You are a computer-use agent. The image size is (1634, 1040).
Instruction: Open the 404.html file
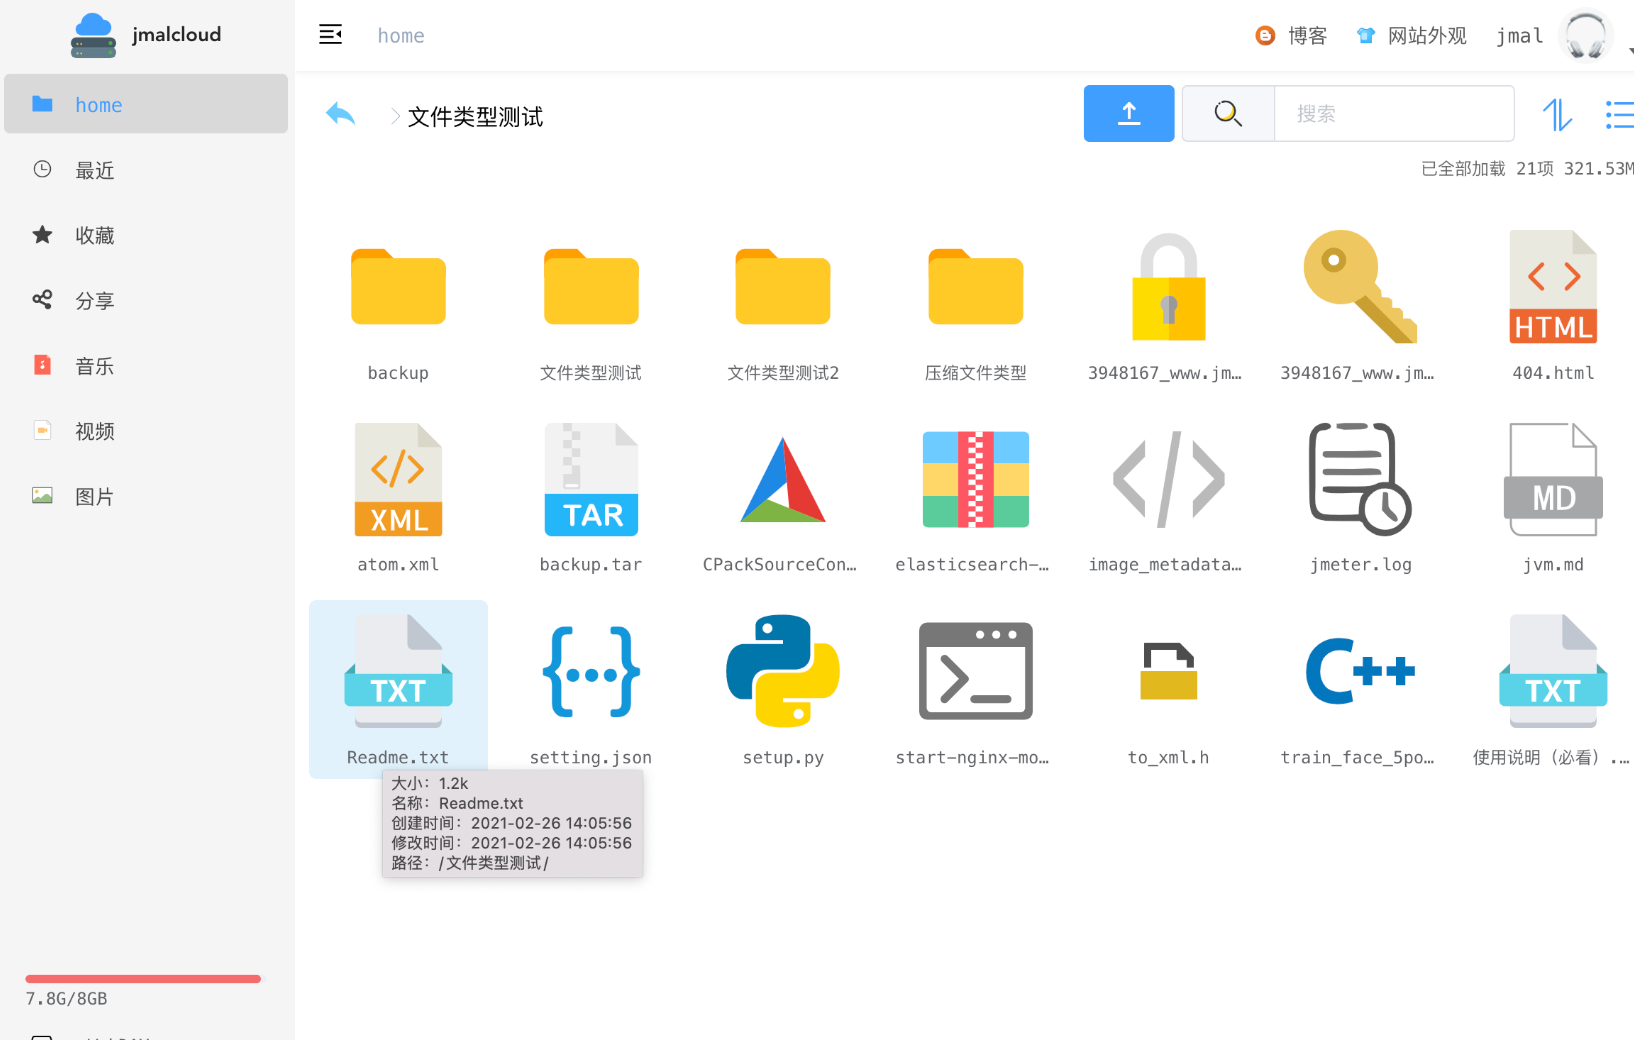[x=1552, y=289]
